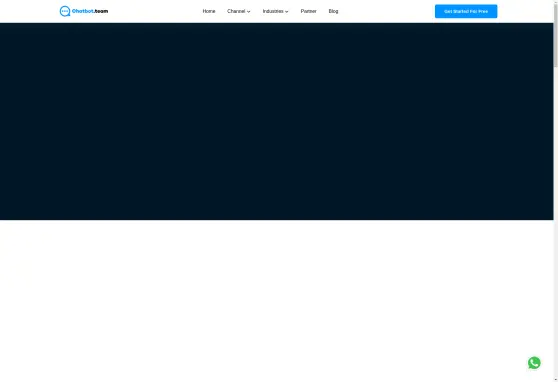Click the three dots inside the logo bubble
The height and width of the screenshot is (382, 558).
[x=65, y=11]
